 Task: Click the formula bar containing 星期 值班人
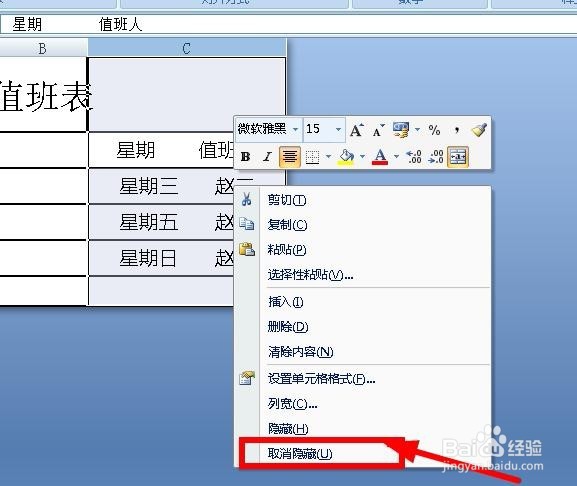pyautogui.click(x=288, y=24)
